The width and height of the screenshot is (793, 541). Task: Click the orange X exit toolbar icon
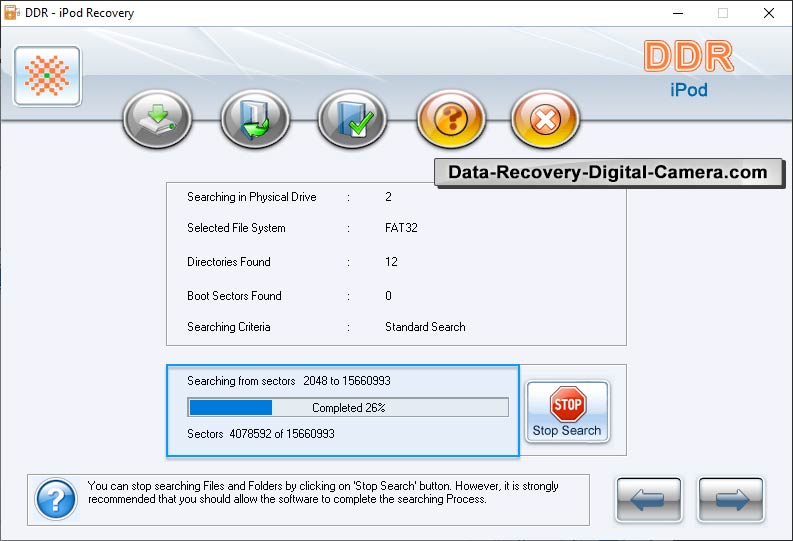point(545,120)
